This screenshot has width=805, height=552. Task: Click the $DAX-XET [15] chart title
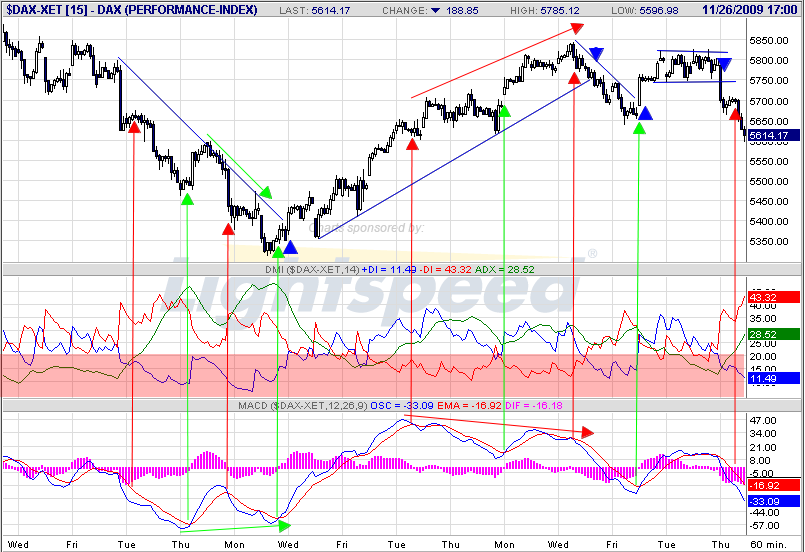pos(131,10)
